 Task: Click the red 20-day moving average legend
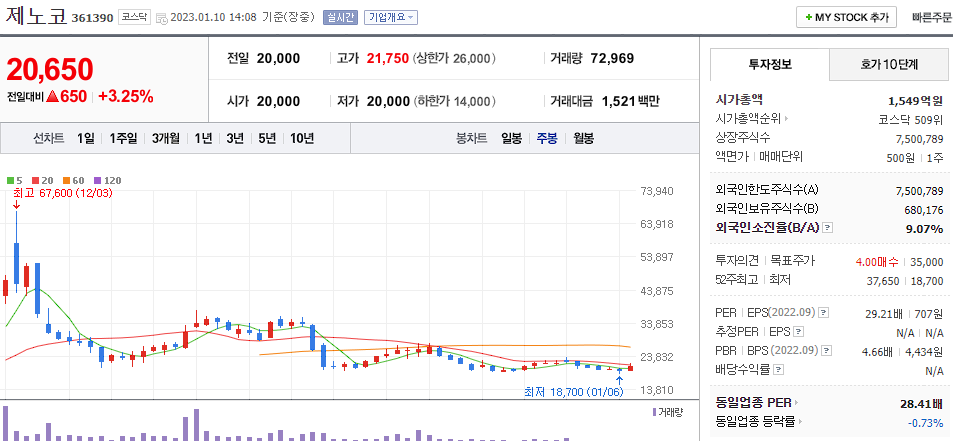pyautogui.click(x=43, y=180)
